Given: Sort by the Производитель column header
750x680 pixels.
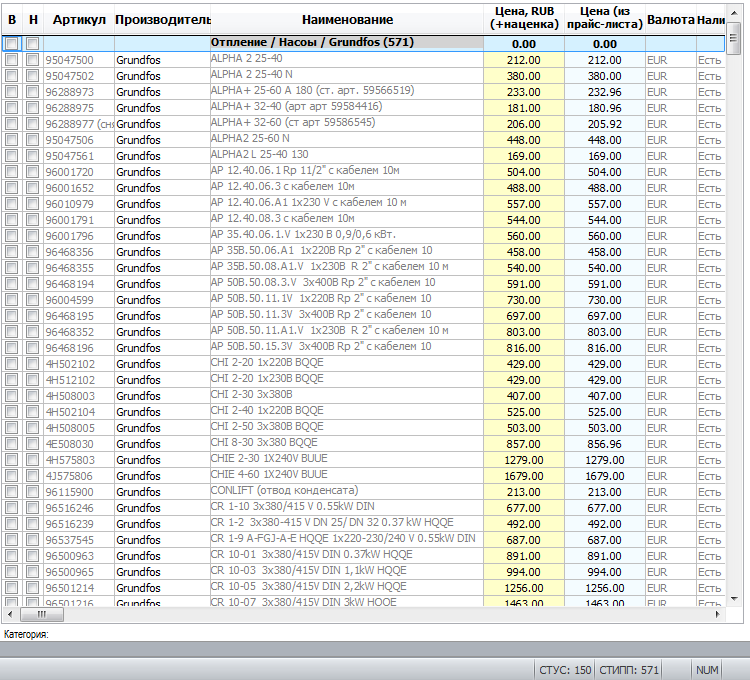Looking at the screenshot, I should point(163,20).
